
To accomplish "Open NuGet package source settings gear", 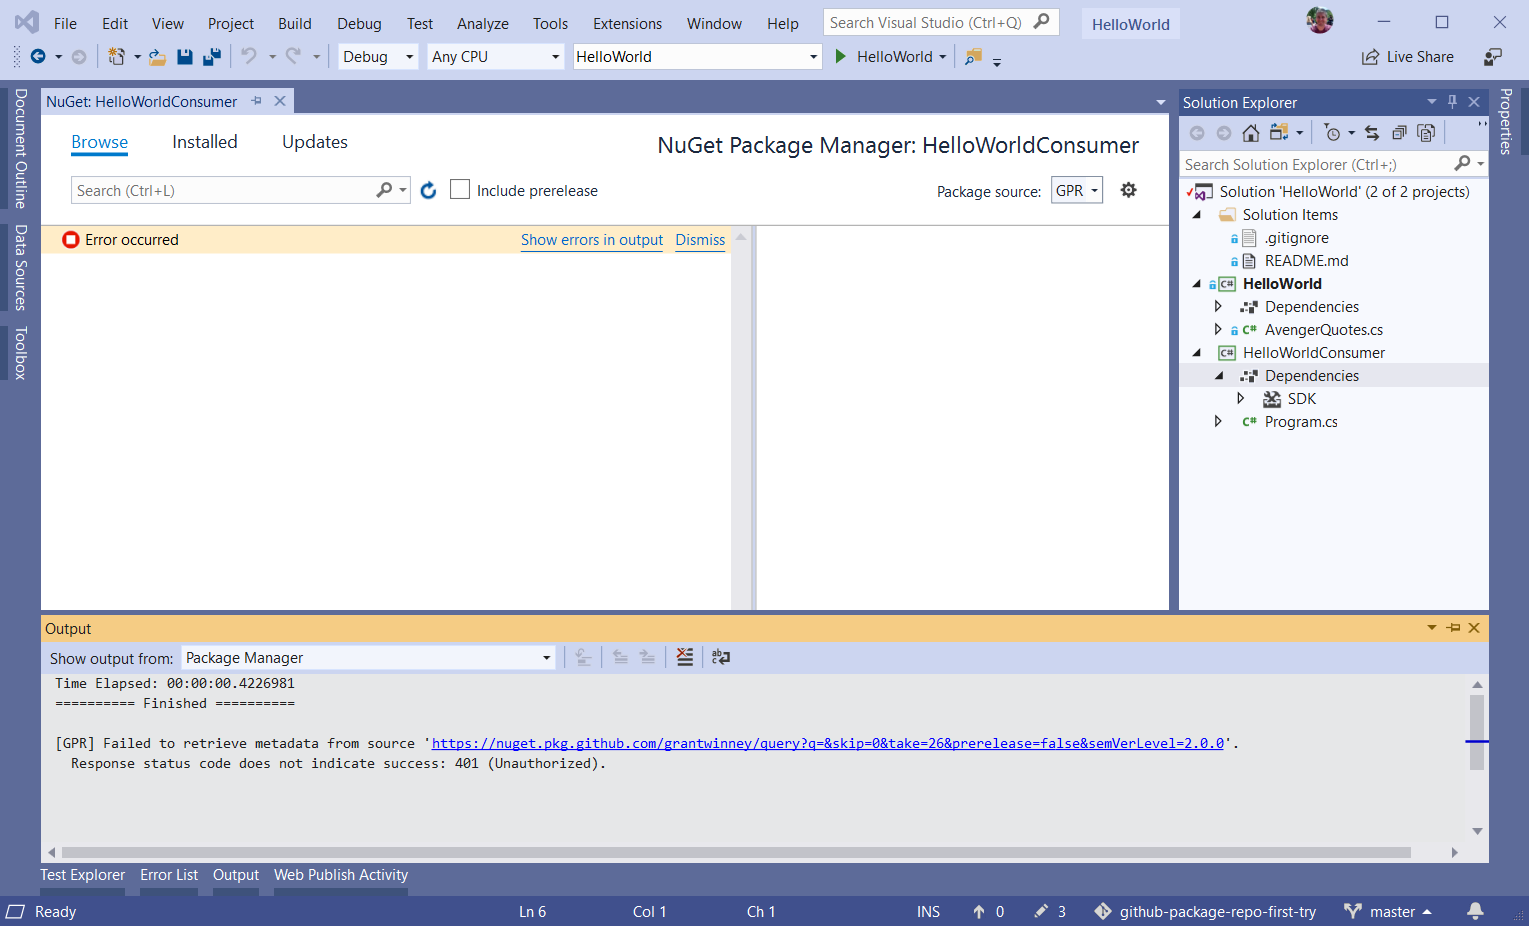I will (x=1128, y=190).
